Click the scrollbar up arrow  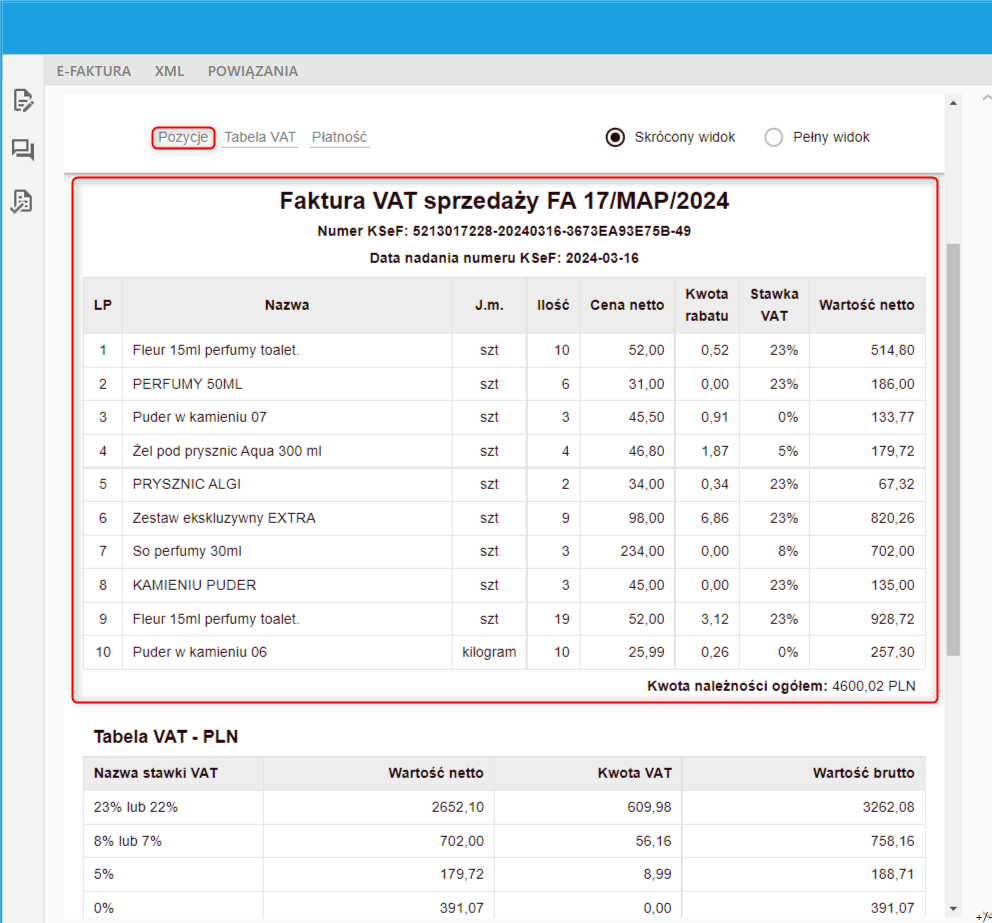point(953,102)
